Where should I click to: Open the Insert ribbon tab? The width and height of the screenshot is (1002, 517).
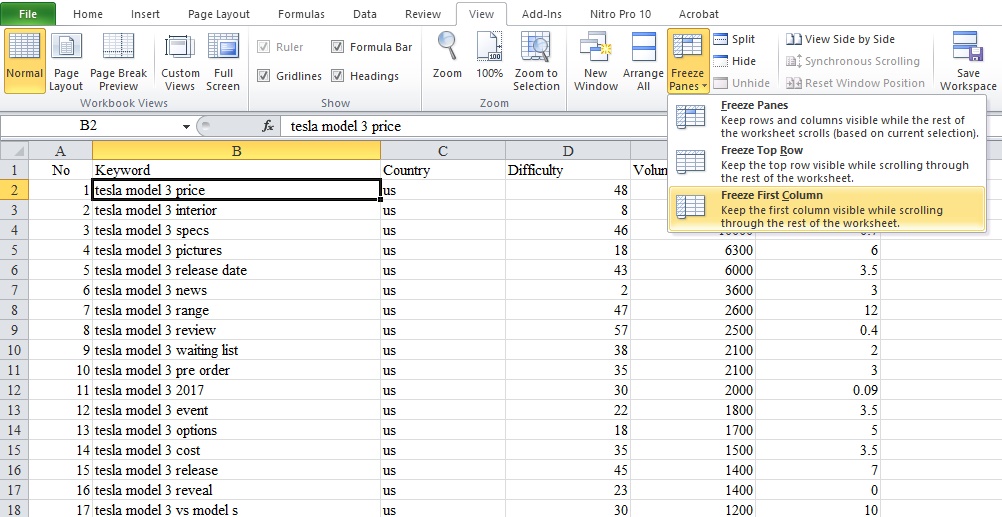coord(146,13)
